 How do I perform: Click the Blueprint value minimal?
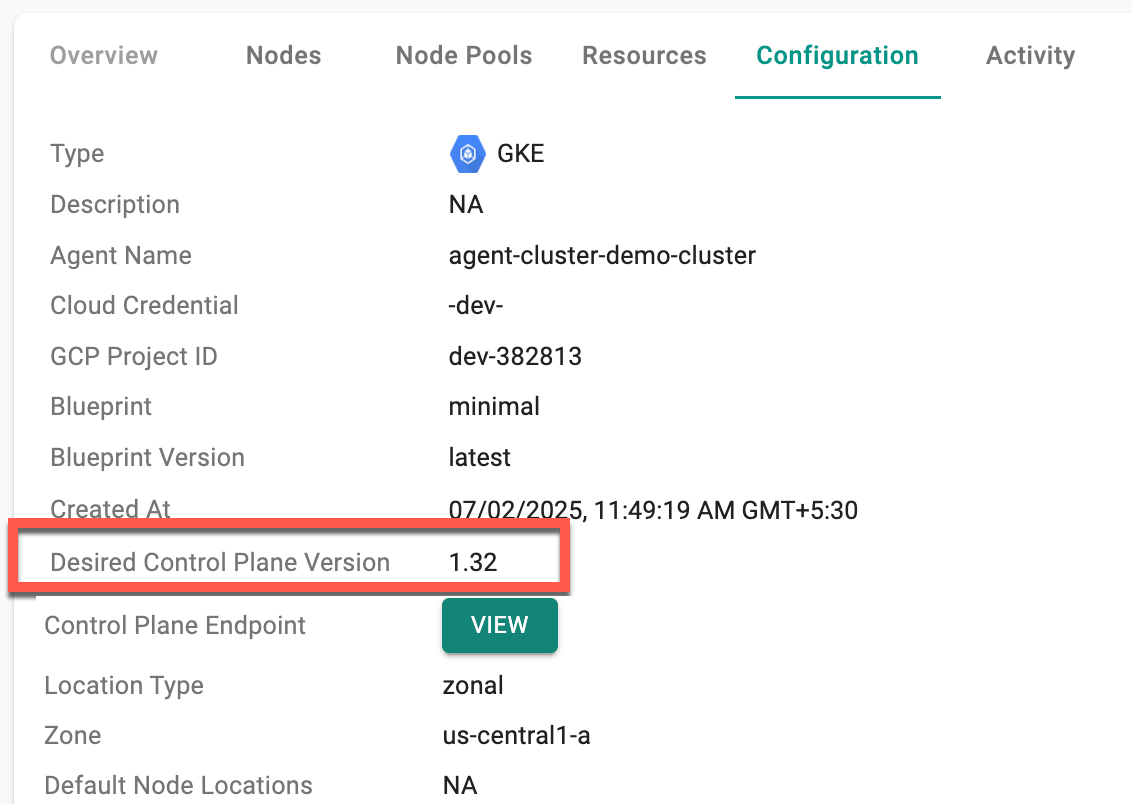click(x=494, y=407)
